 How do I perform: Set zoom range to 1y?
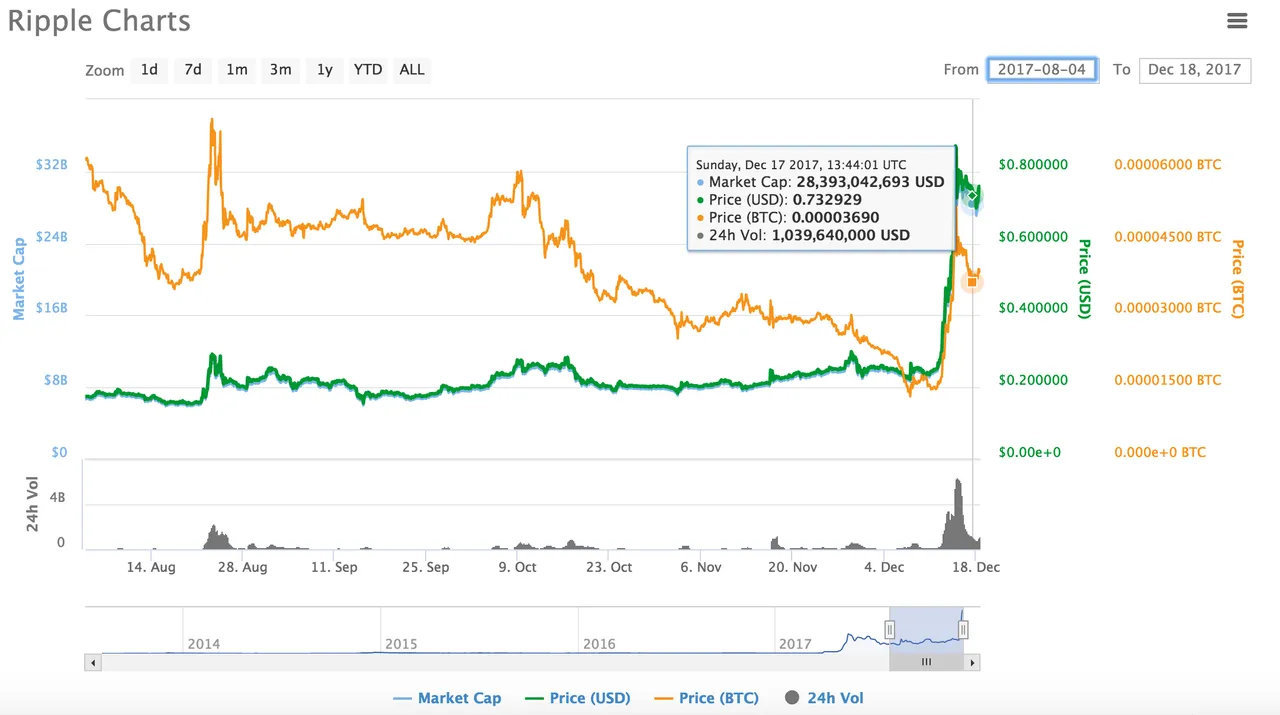click(x=324, y=70)
